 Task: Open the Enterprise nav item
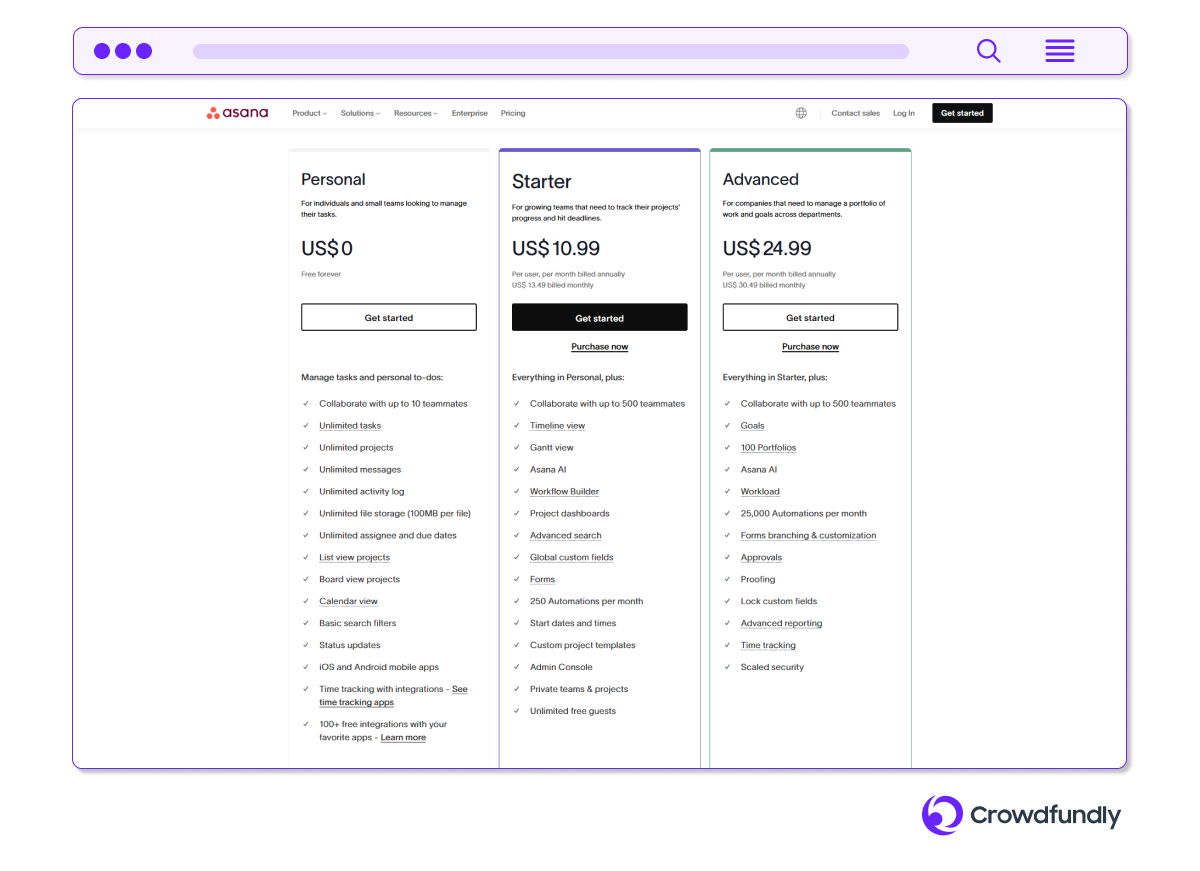click(x=469, y=113)
